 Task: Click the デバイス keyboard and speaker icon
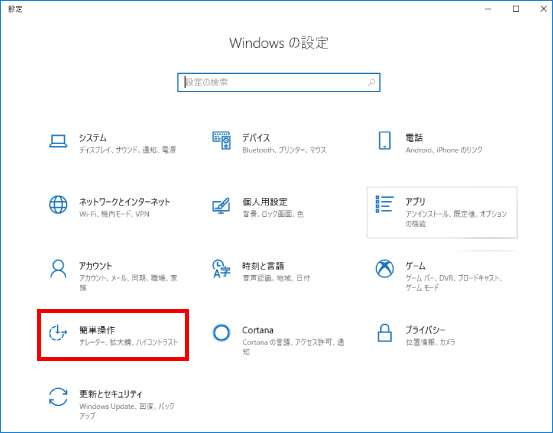pyautogui.click(x=221, y=140)
